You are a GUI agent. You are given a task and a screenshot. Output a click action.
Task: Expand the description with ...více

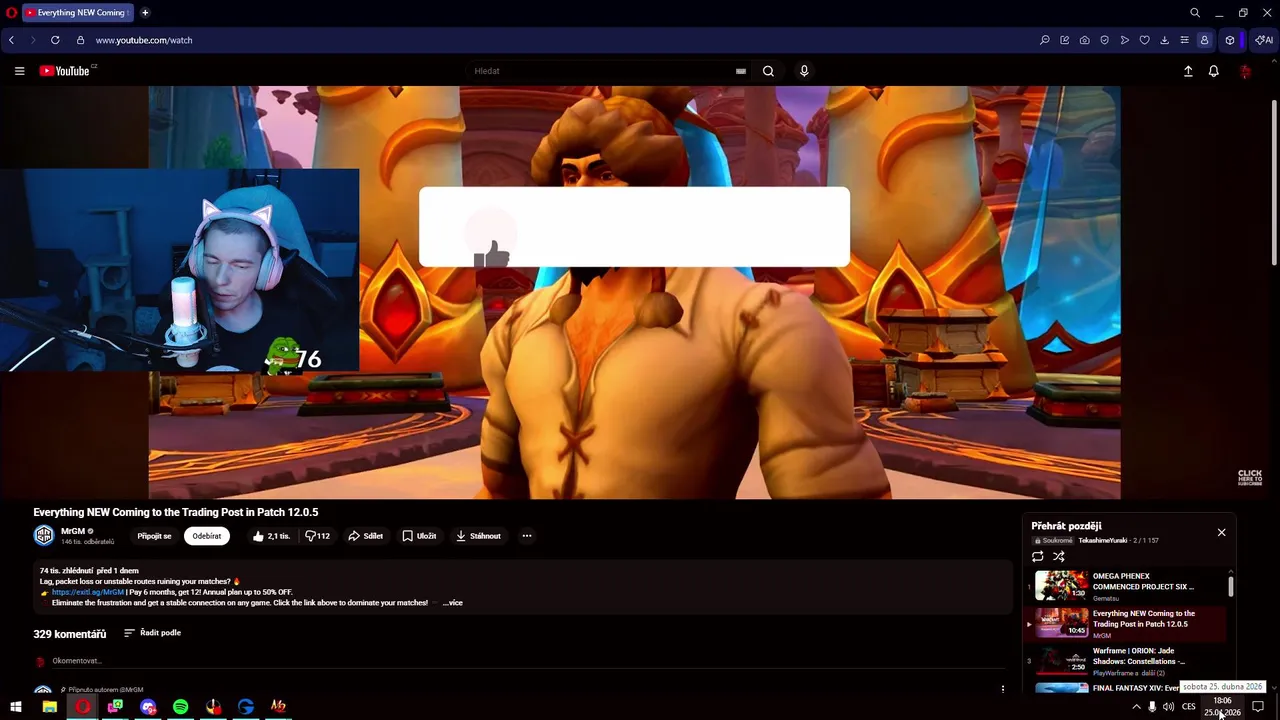453,603
